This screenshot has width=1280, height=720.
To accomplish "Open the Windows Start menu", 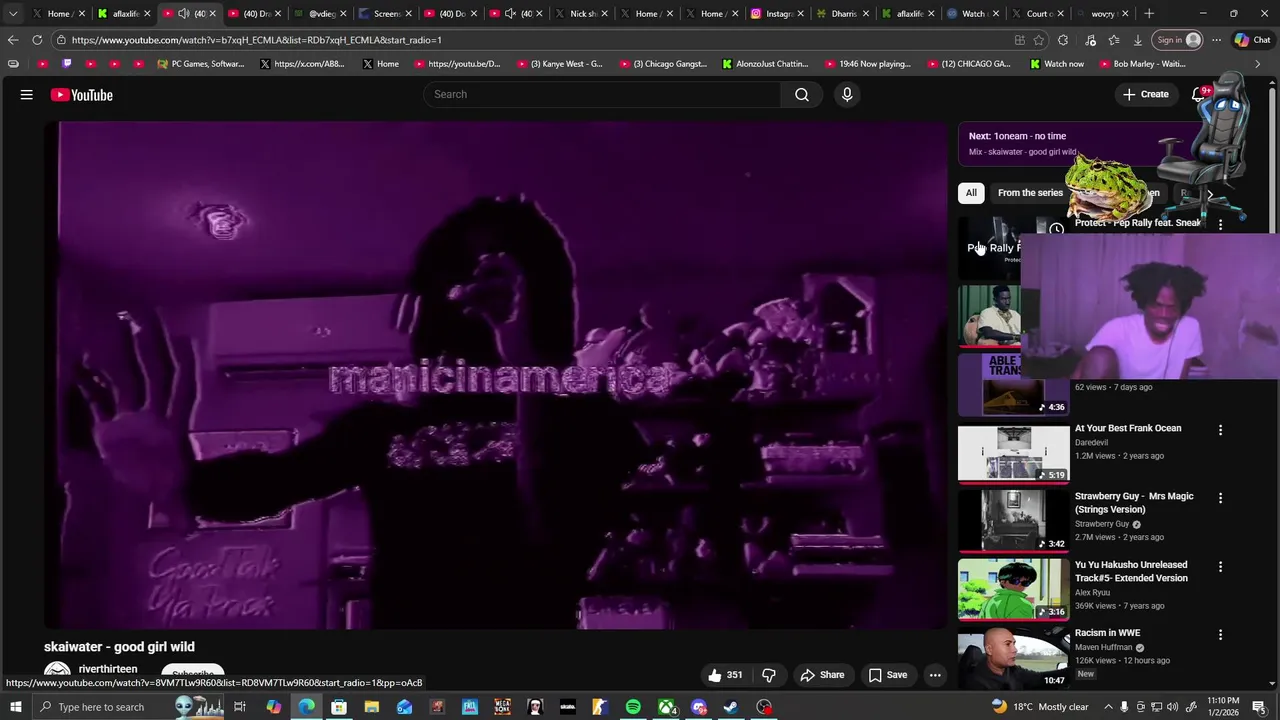I will tap(16, 707).
